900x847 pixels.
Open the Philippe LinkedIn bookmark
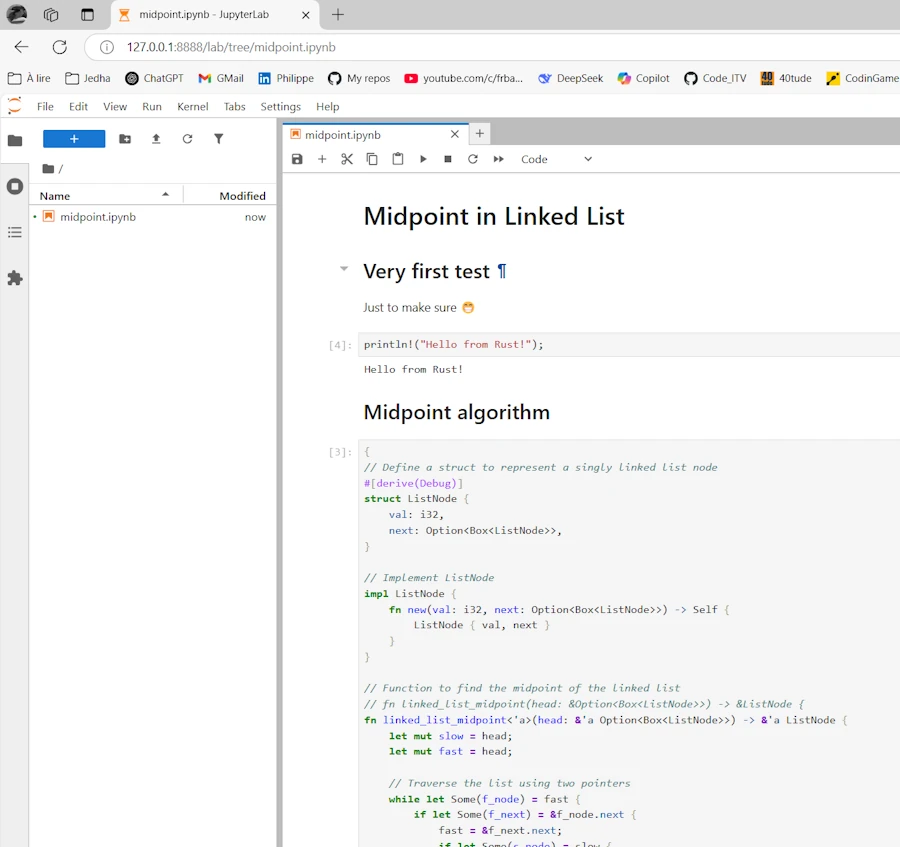[286, 78]
